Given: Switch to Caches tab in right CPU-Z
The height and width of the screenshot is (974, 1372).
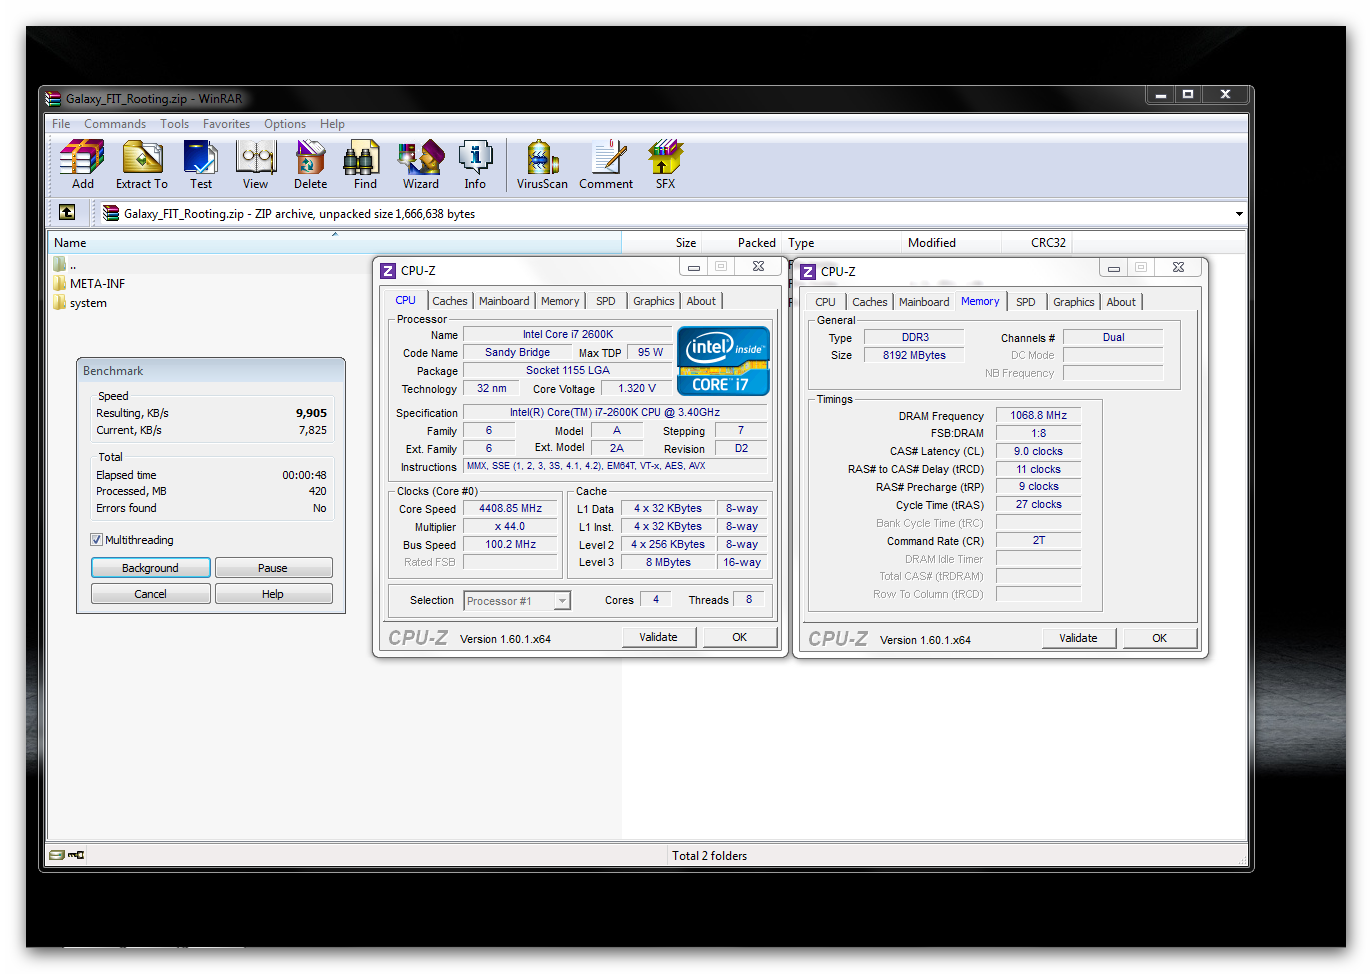Looking at the screenshot, I should (x=870, y=302).
